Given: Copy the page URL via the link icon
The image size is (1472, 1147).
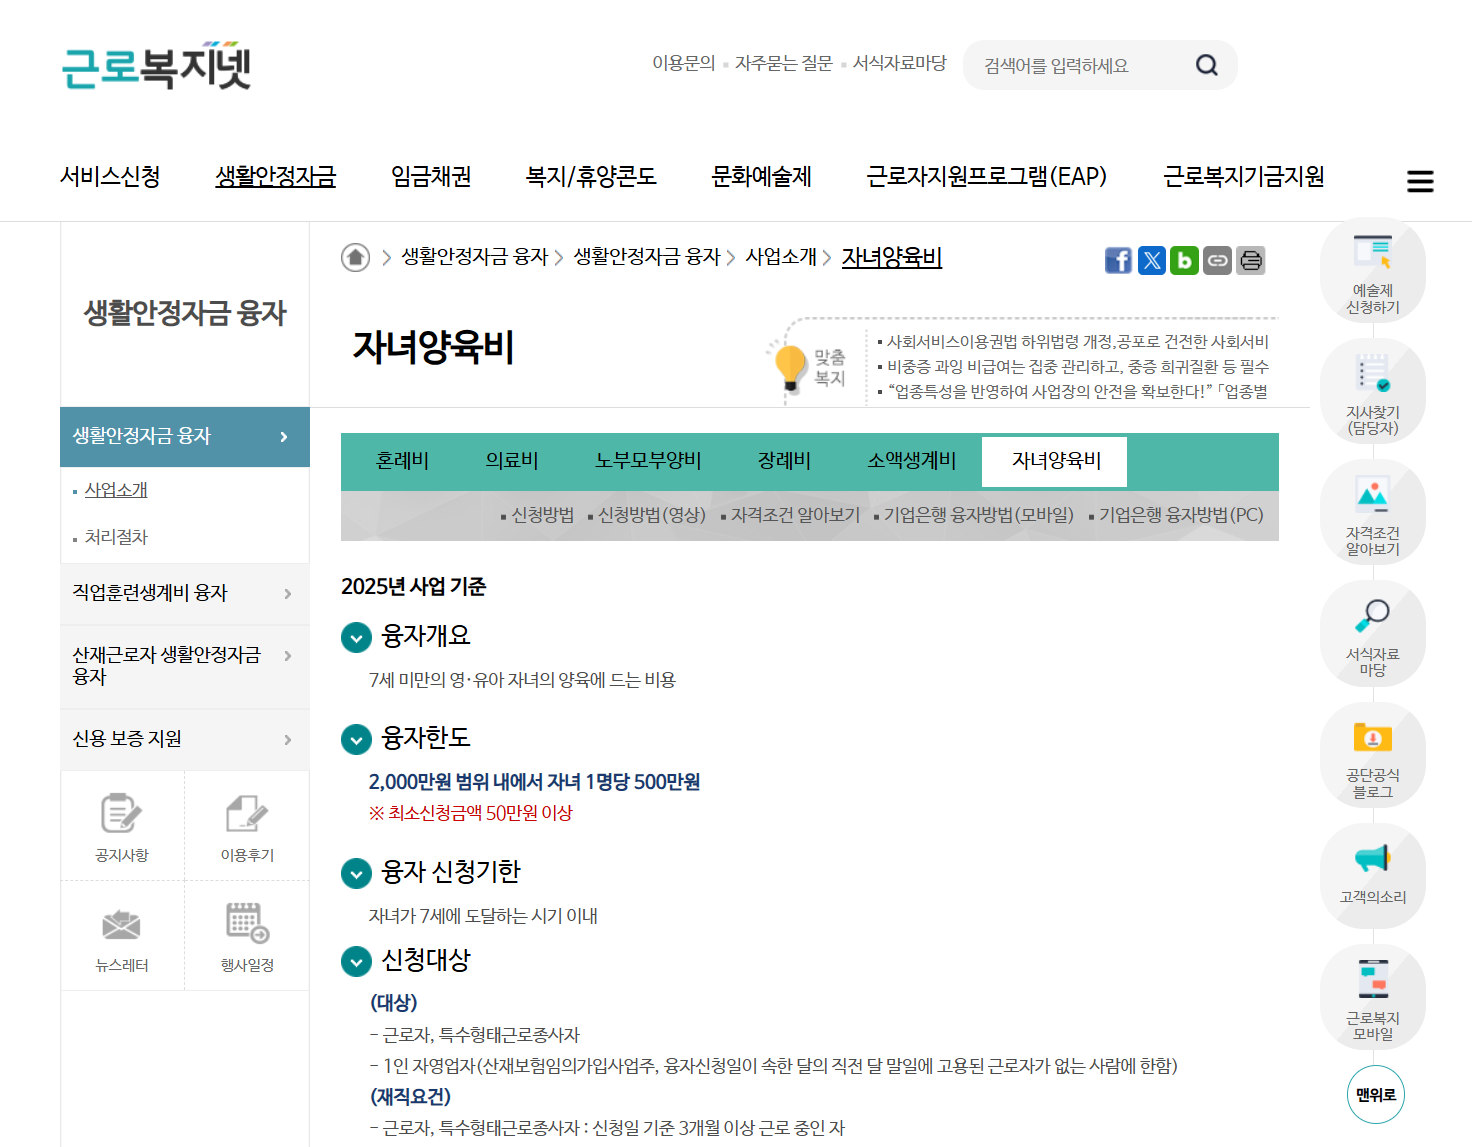Looking at the screenshot, I should click(1217, 260).
